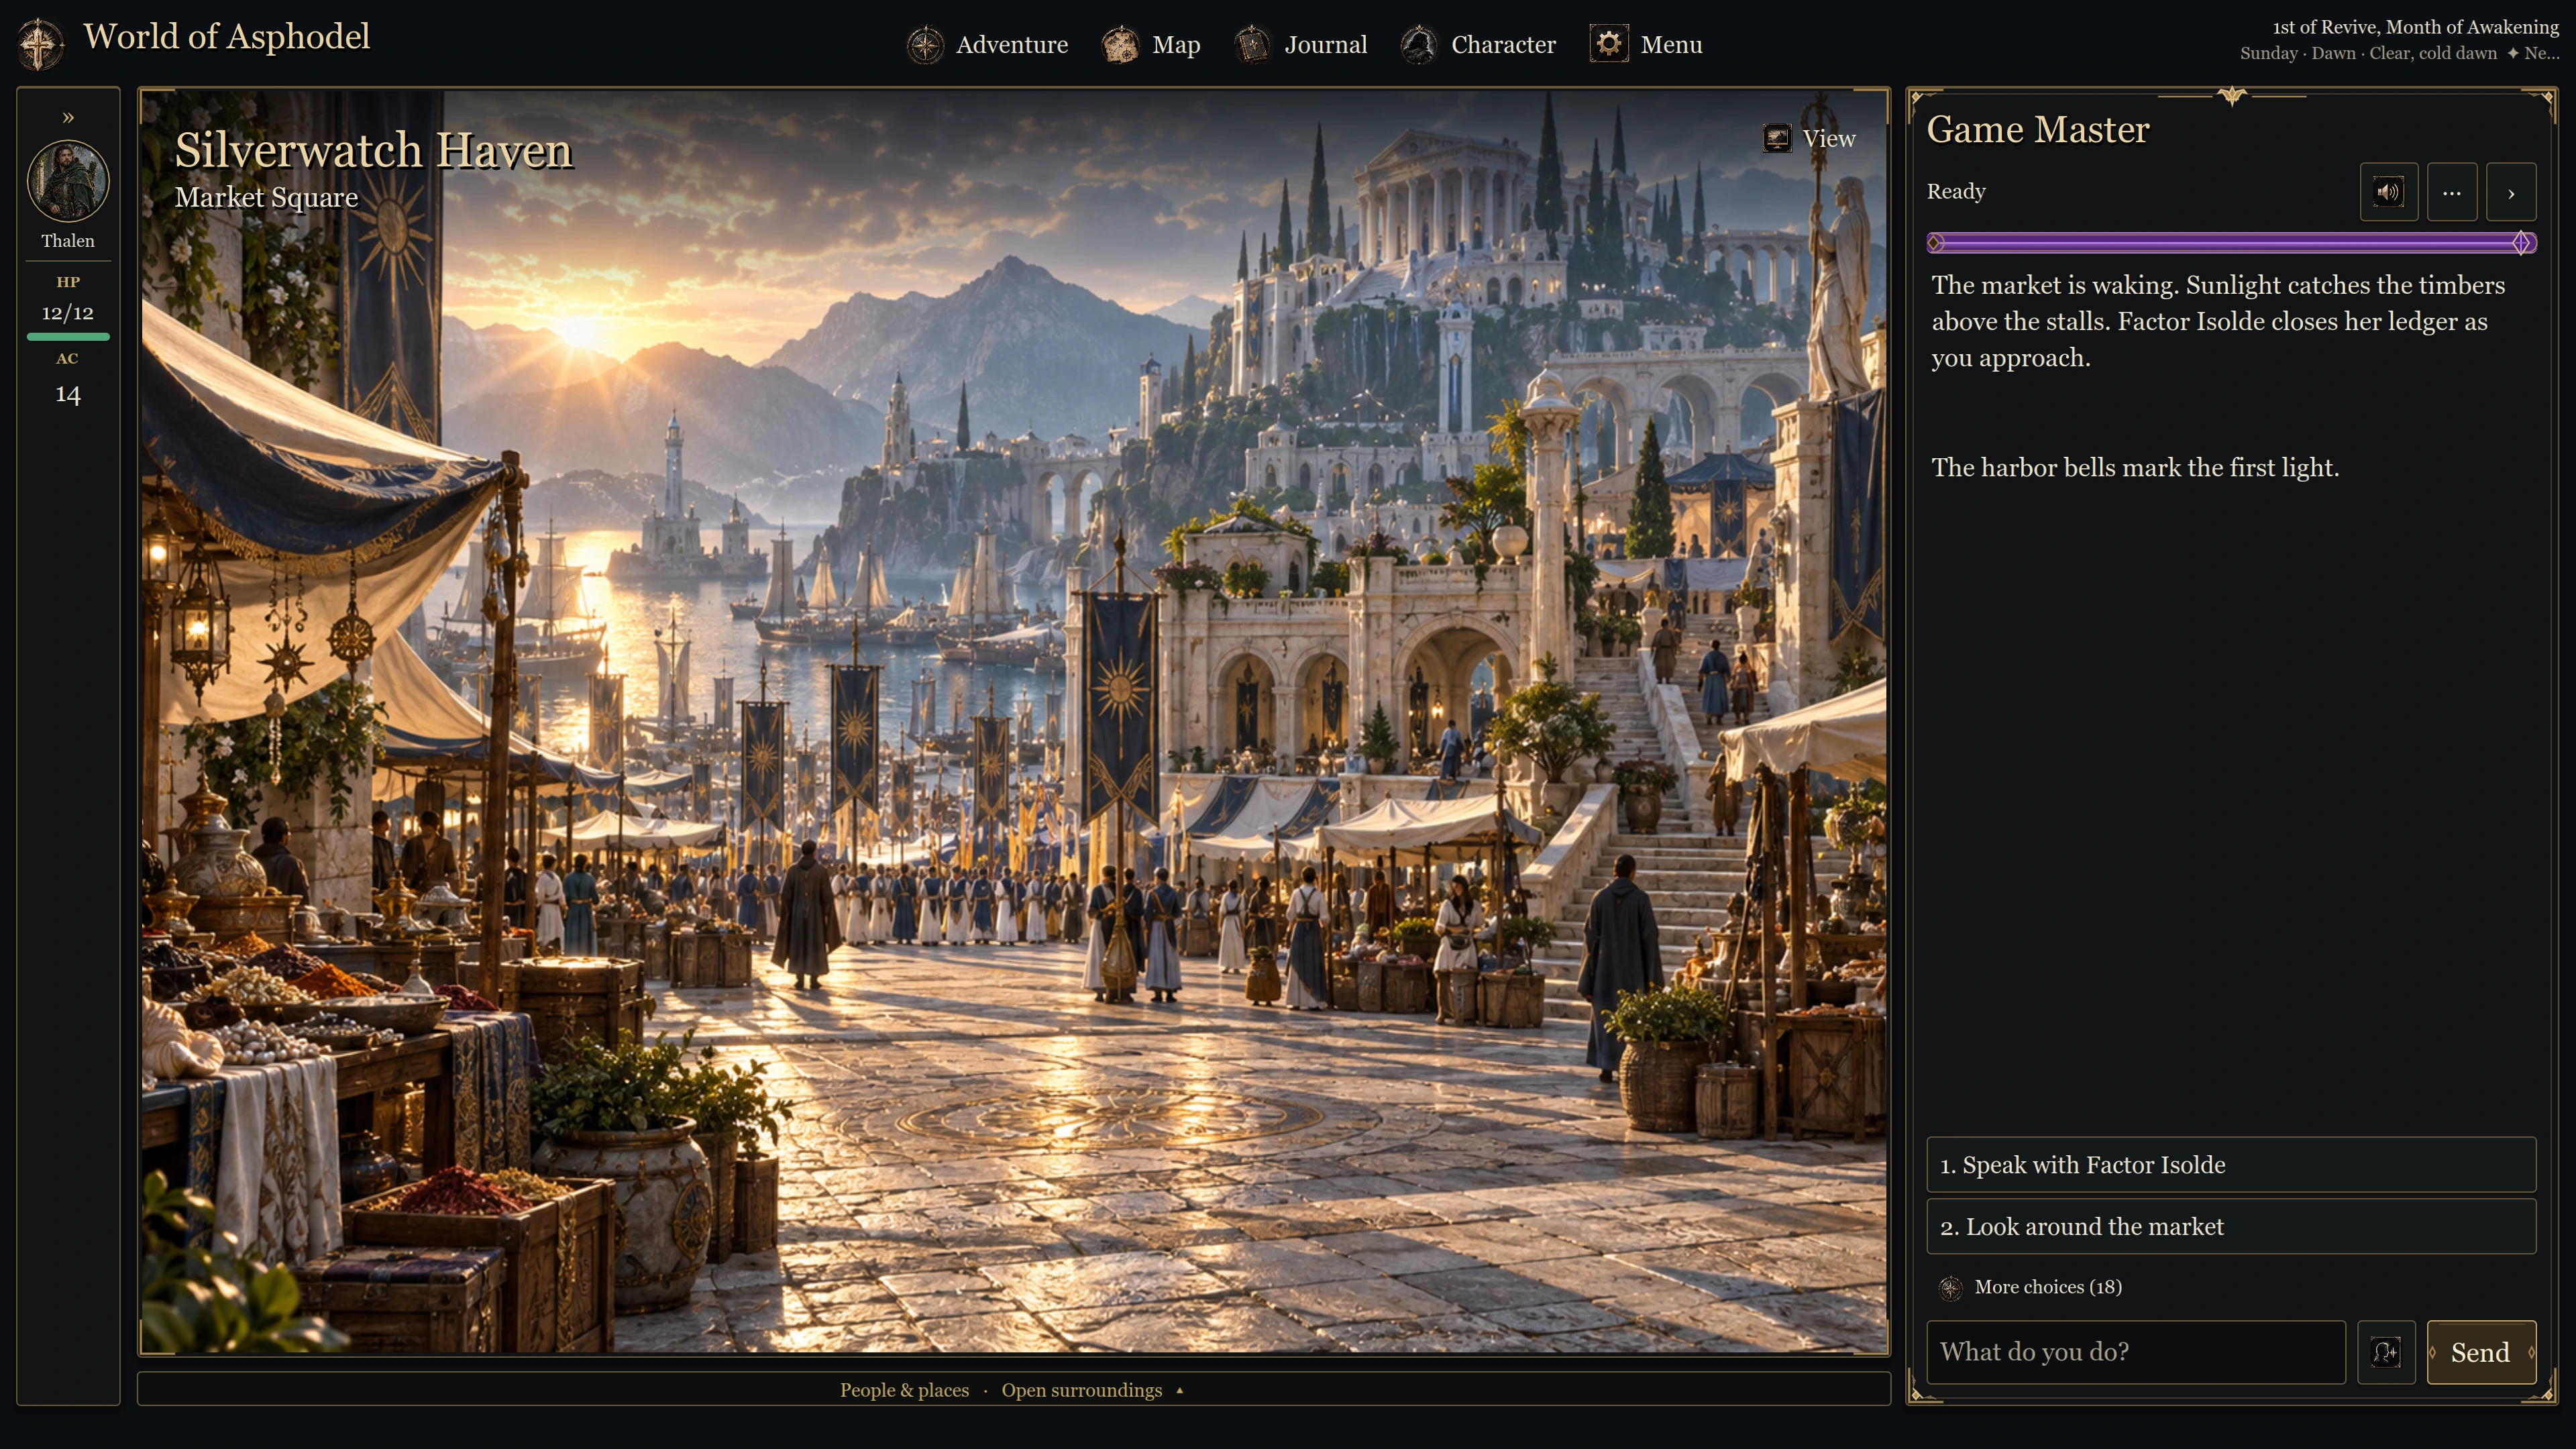Screen dimensions: 2576x1449
Task: Expand the left character sidebar
Action: click(x=68, y=117)
